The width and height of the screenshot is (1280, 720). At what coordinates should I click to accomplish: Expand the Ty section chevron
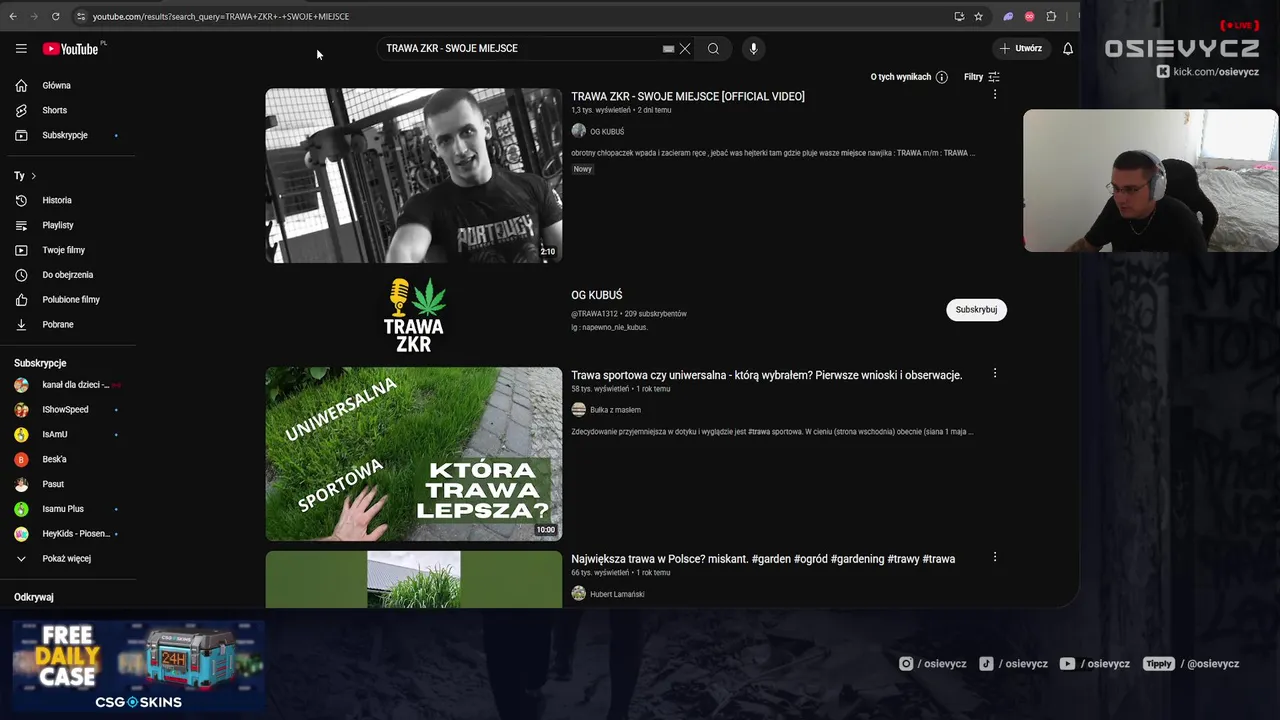click(33, 176)
